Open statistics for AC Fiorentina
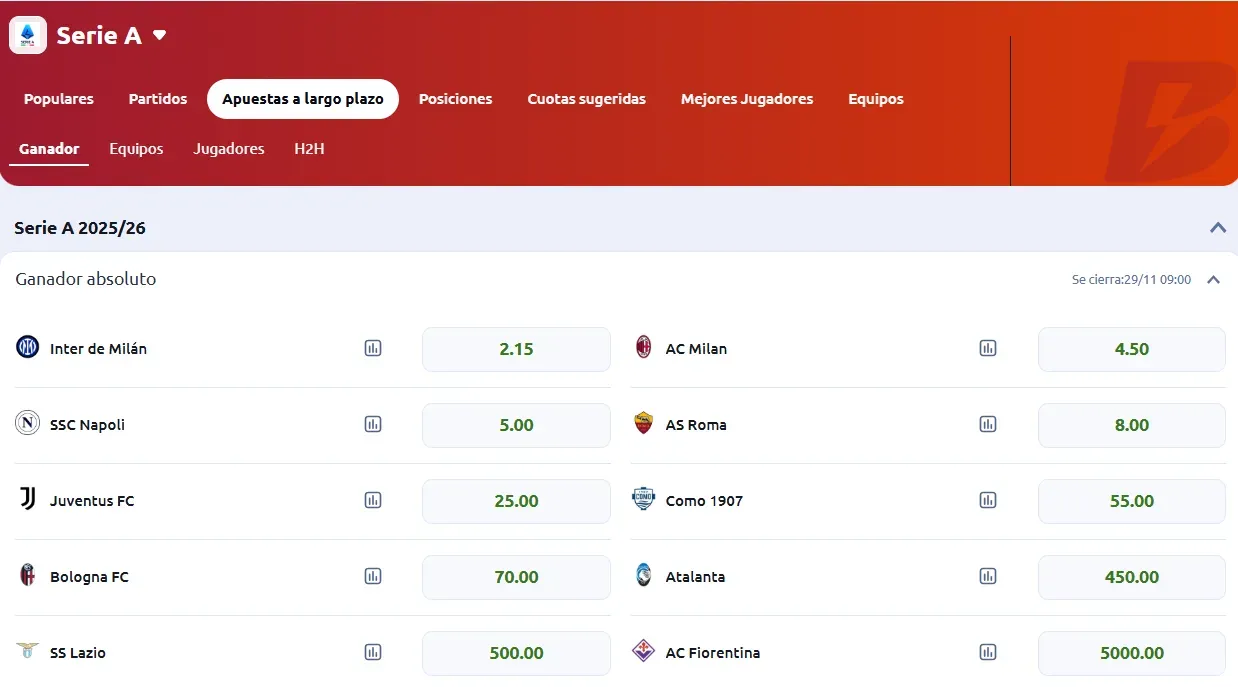Image resolution: width=1238 pixels, height=687 pixels. click(988, 652)
